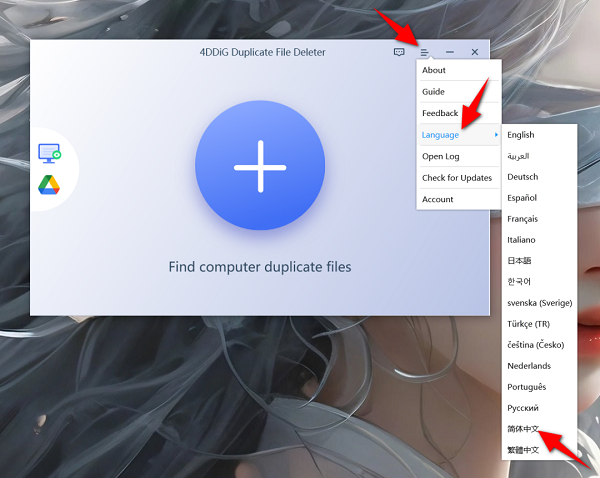Switch language to Nederlands

pyautogui.click(x=539, y=366)
